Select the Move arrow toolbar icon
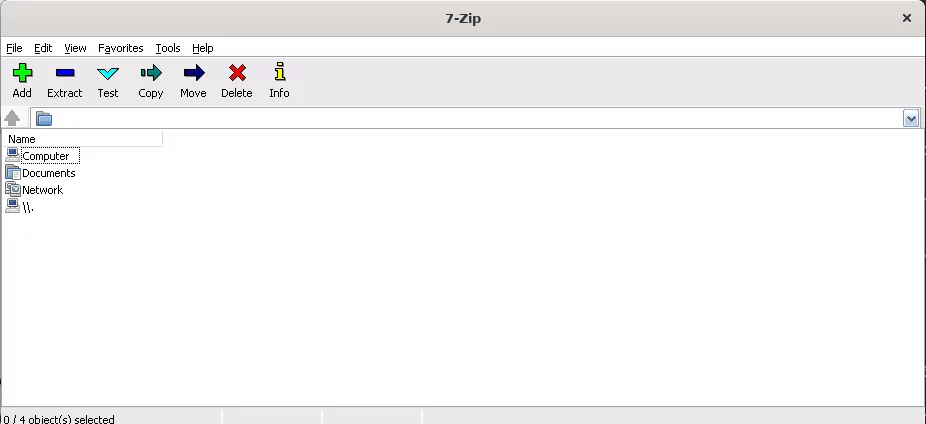The height and width of the screenshot is (424, 926). (x=194, y=73)
